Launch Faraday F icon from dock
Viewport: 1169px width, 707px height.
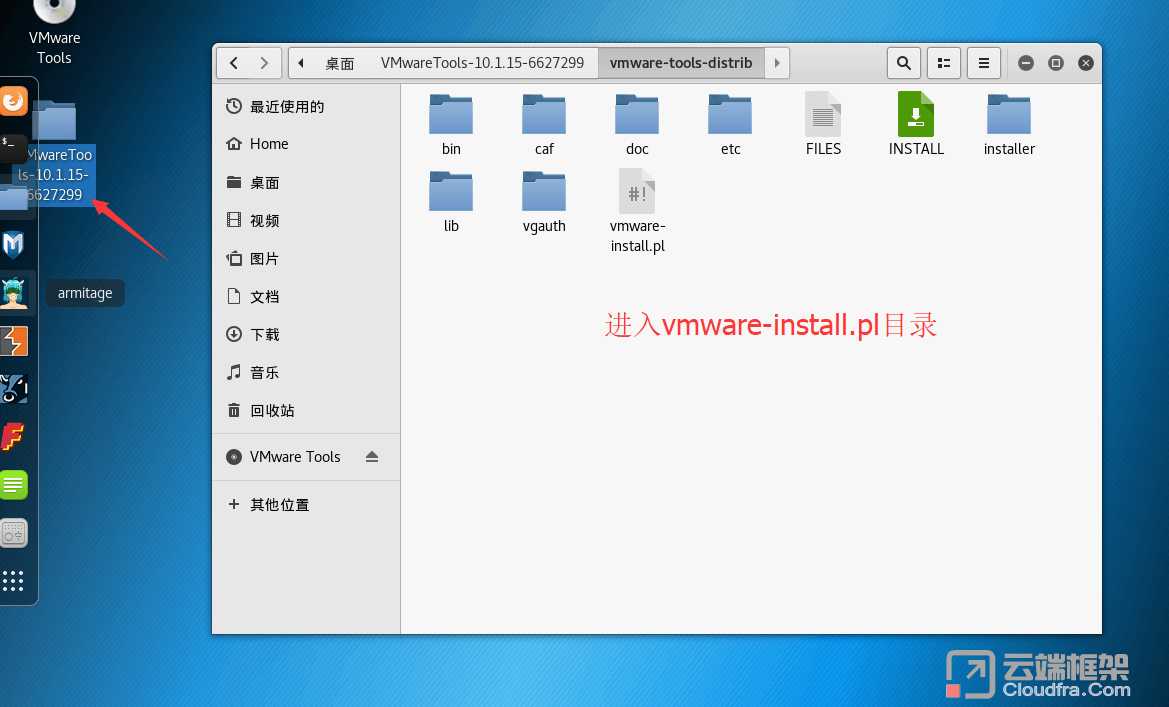click(13, 437)
